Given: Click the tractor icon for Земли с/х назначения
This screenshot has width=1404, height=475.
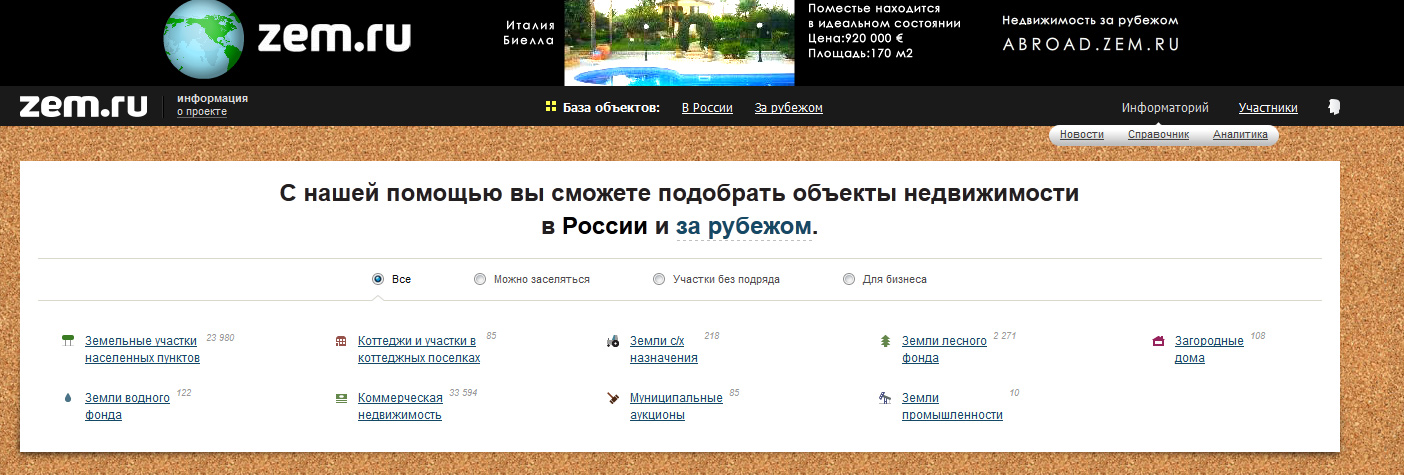Looking at the screenshot, I should (x=613, y=341).
